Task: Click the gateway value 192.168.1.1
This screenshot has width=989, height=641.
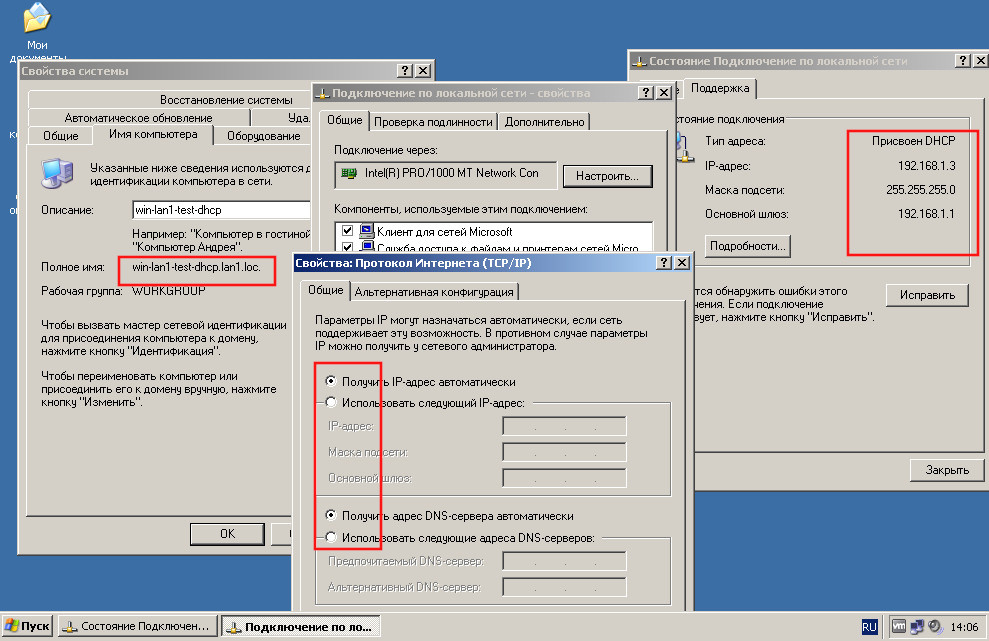Action: click(927, 214)
